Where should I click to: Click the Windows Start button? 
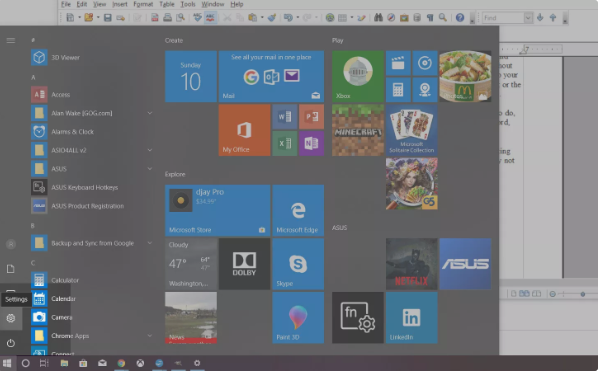[7, 363]
